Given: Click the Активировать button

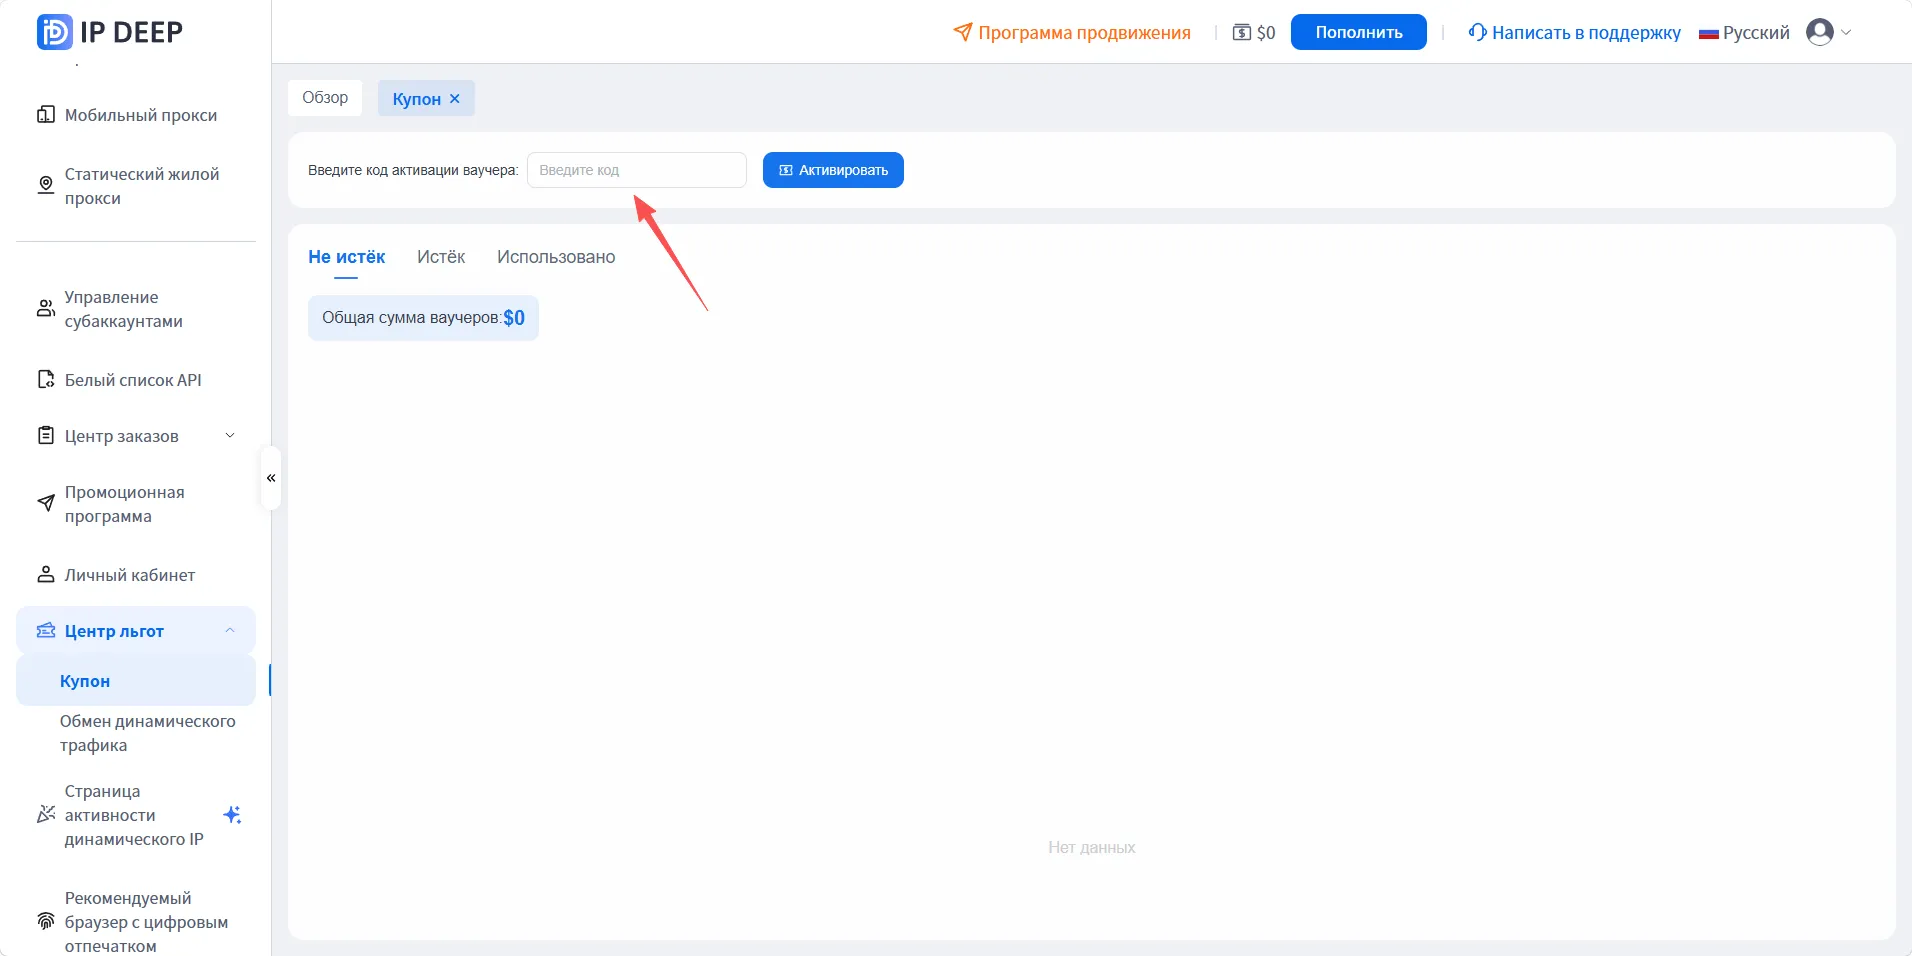Looking at the screenshot, I should (833, 170).
